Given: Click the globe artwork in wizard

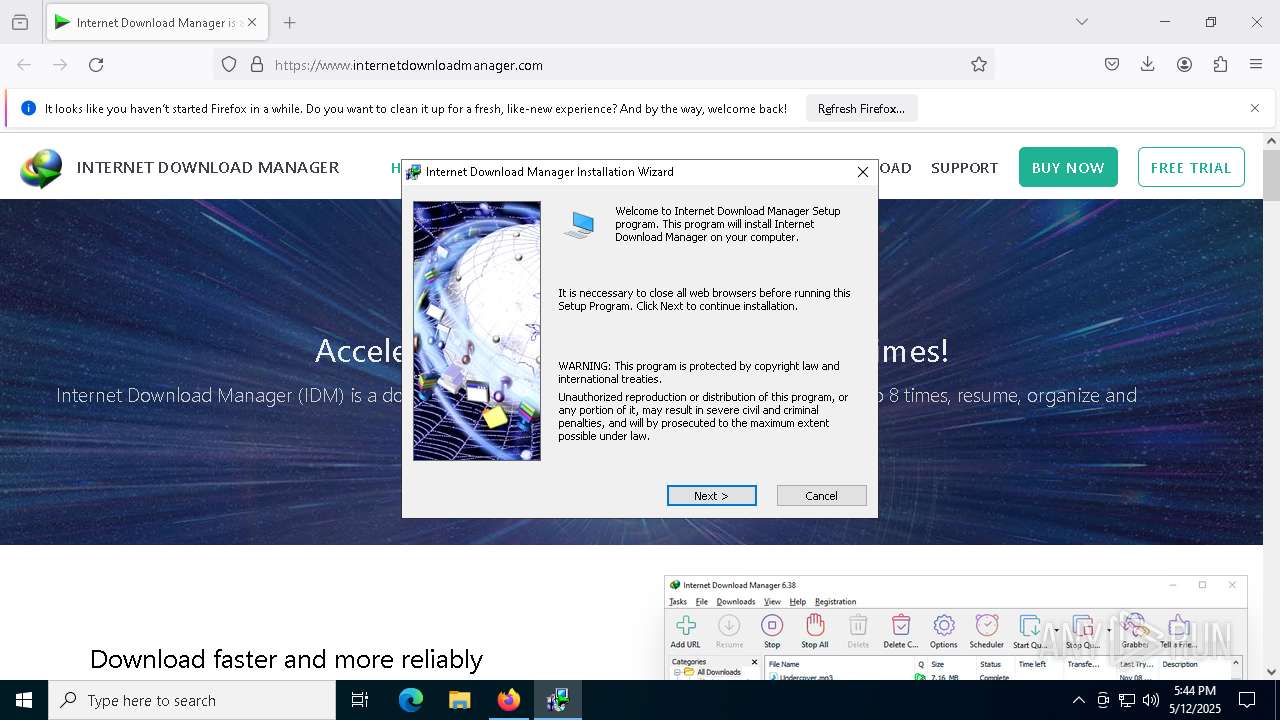Looking at the screenshot, I should pos(477,331).
